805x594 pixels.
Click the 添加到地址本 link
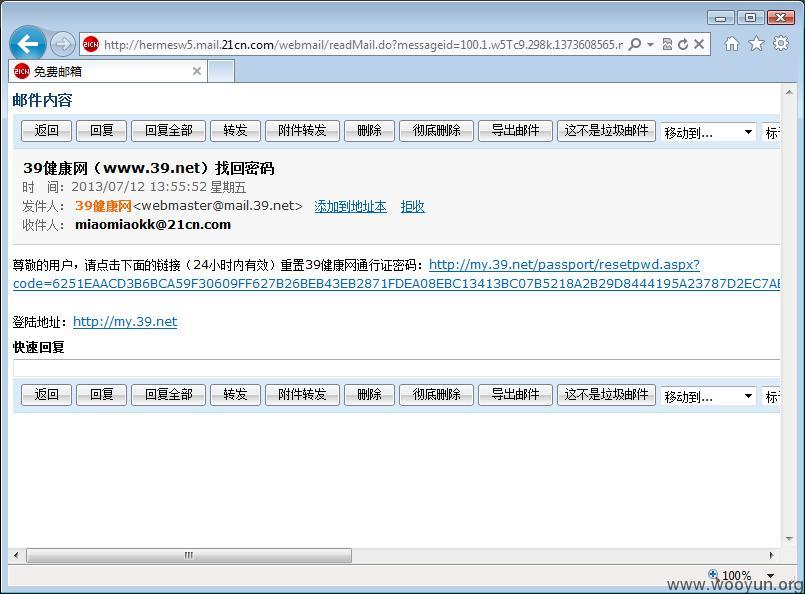click(x=350, y=206)
